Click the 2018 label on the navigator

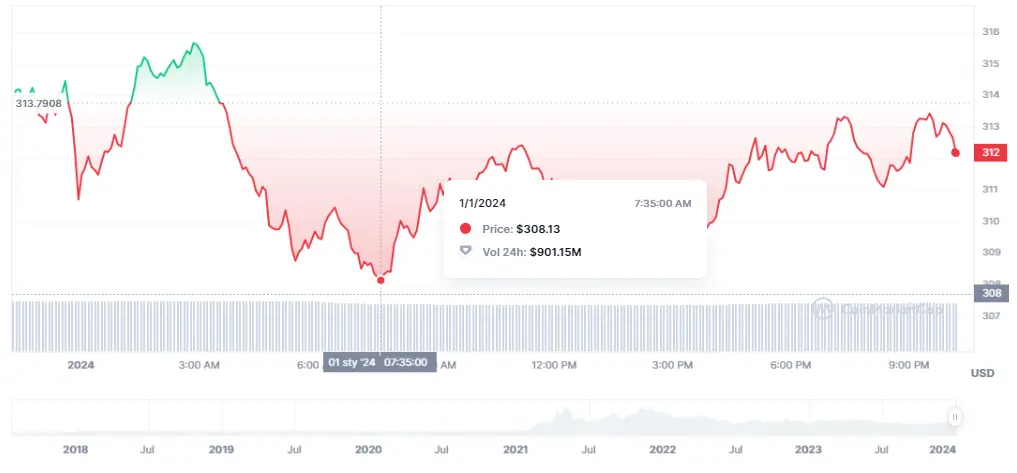(75, 451)
